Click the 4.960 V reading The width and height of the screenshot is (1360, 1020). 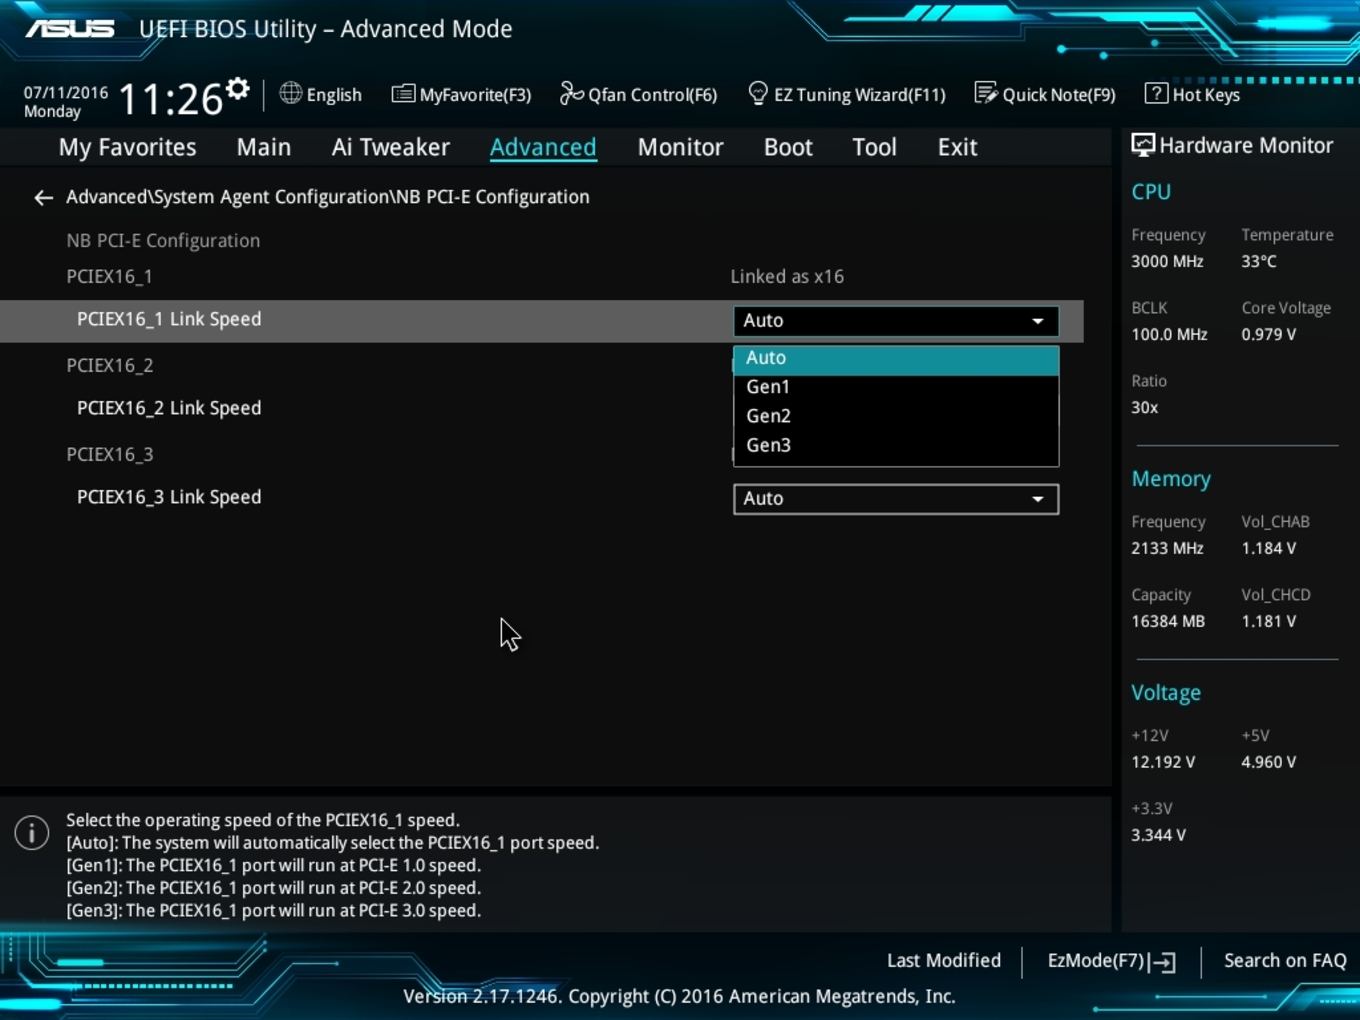click(1268, 762)
